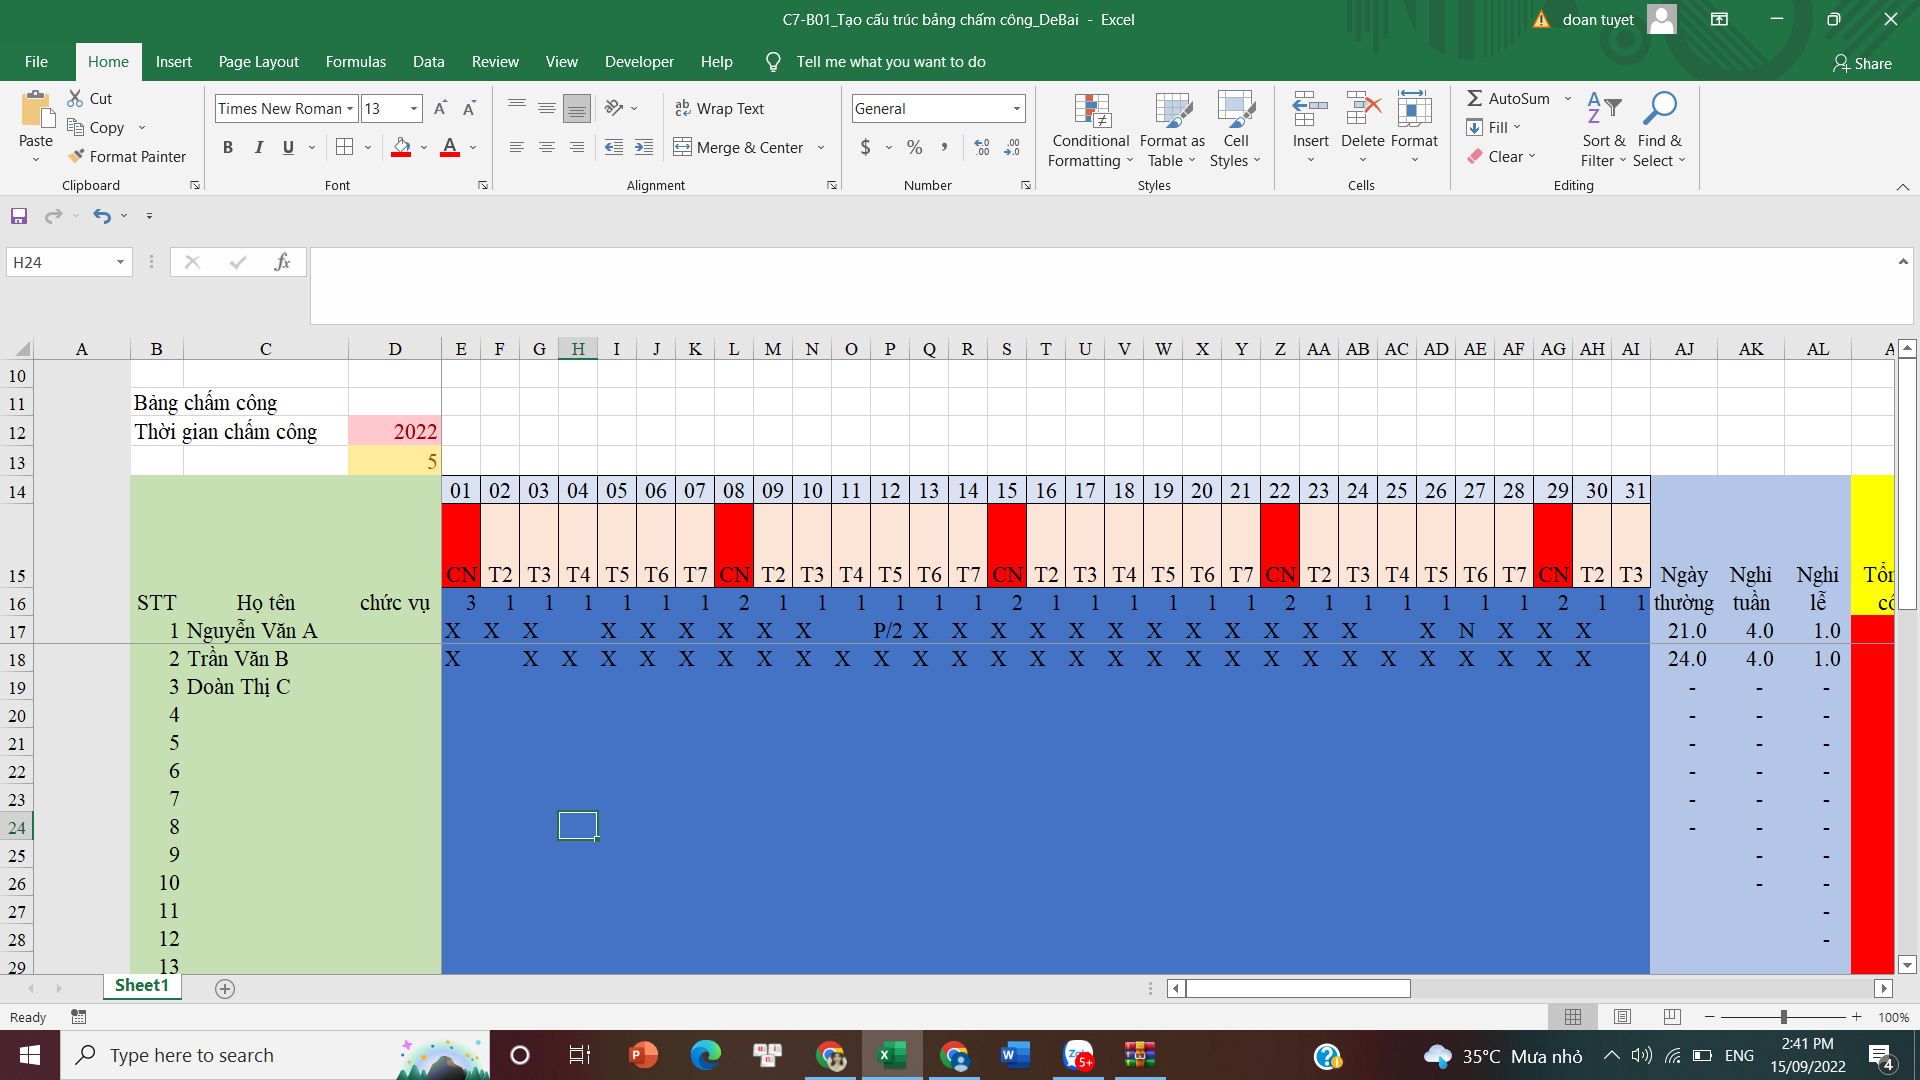This screenshot has width=1920, height=1080.
Task: Click the Paste clipboard icon
Action: (x=36, y=110)
